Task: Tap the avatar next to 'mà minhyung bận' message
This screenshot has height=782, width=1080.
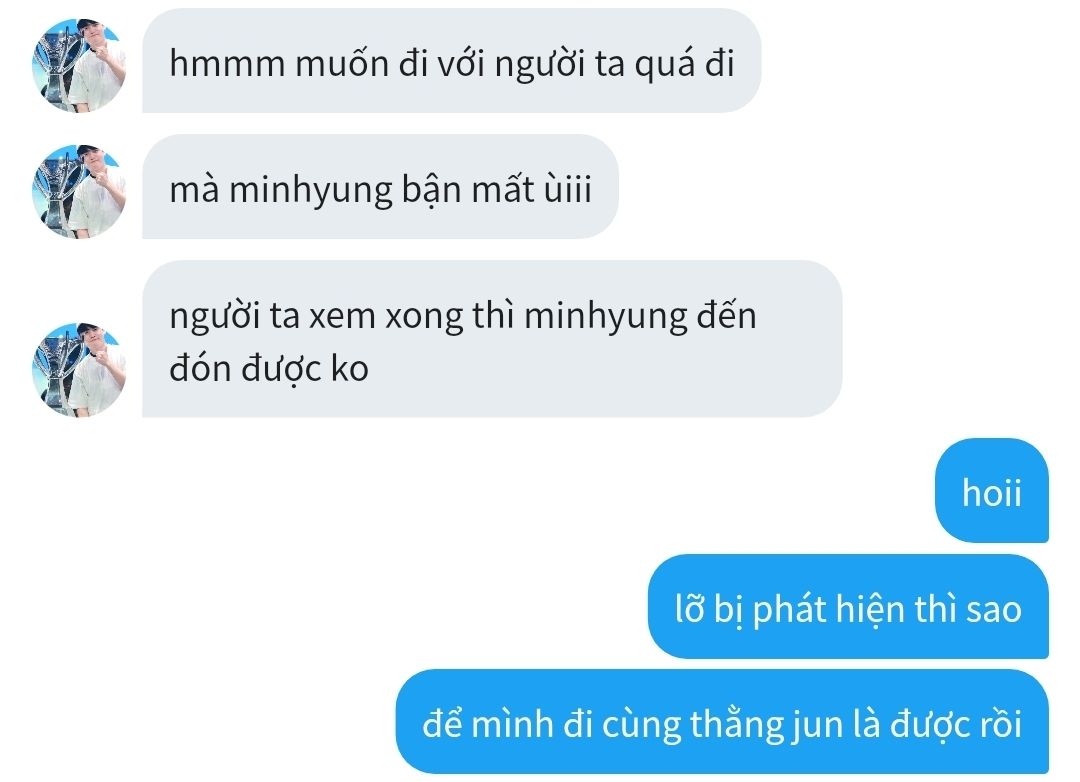Action: (79, 192)
